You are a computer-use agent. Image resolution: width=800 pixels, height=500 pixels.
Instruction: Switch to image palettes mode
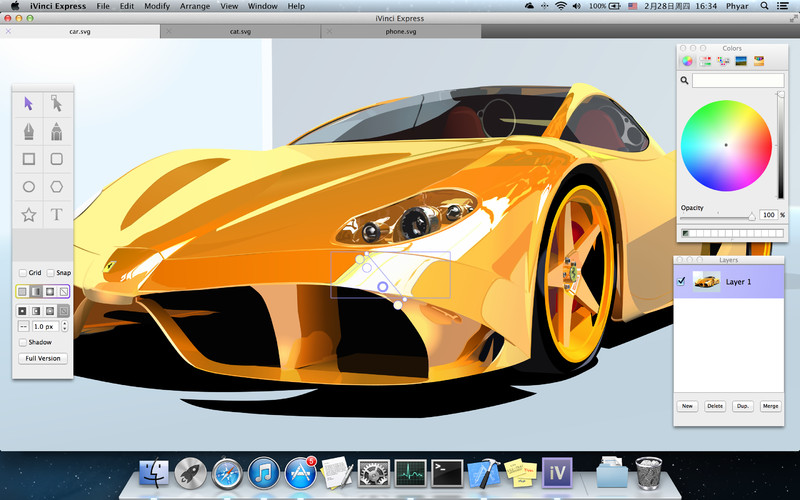tap(741, 61)
